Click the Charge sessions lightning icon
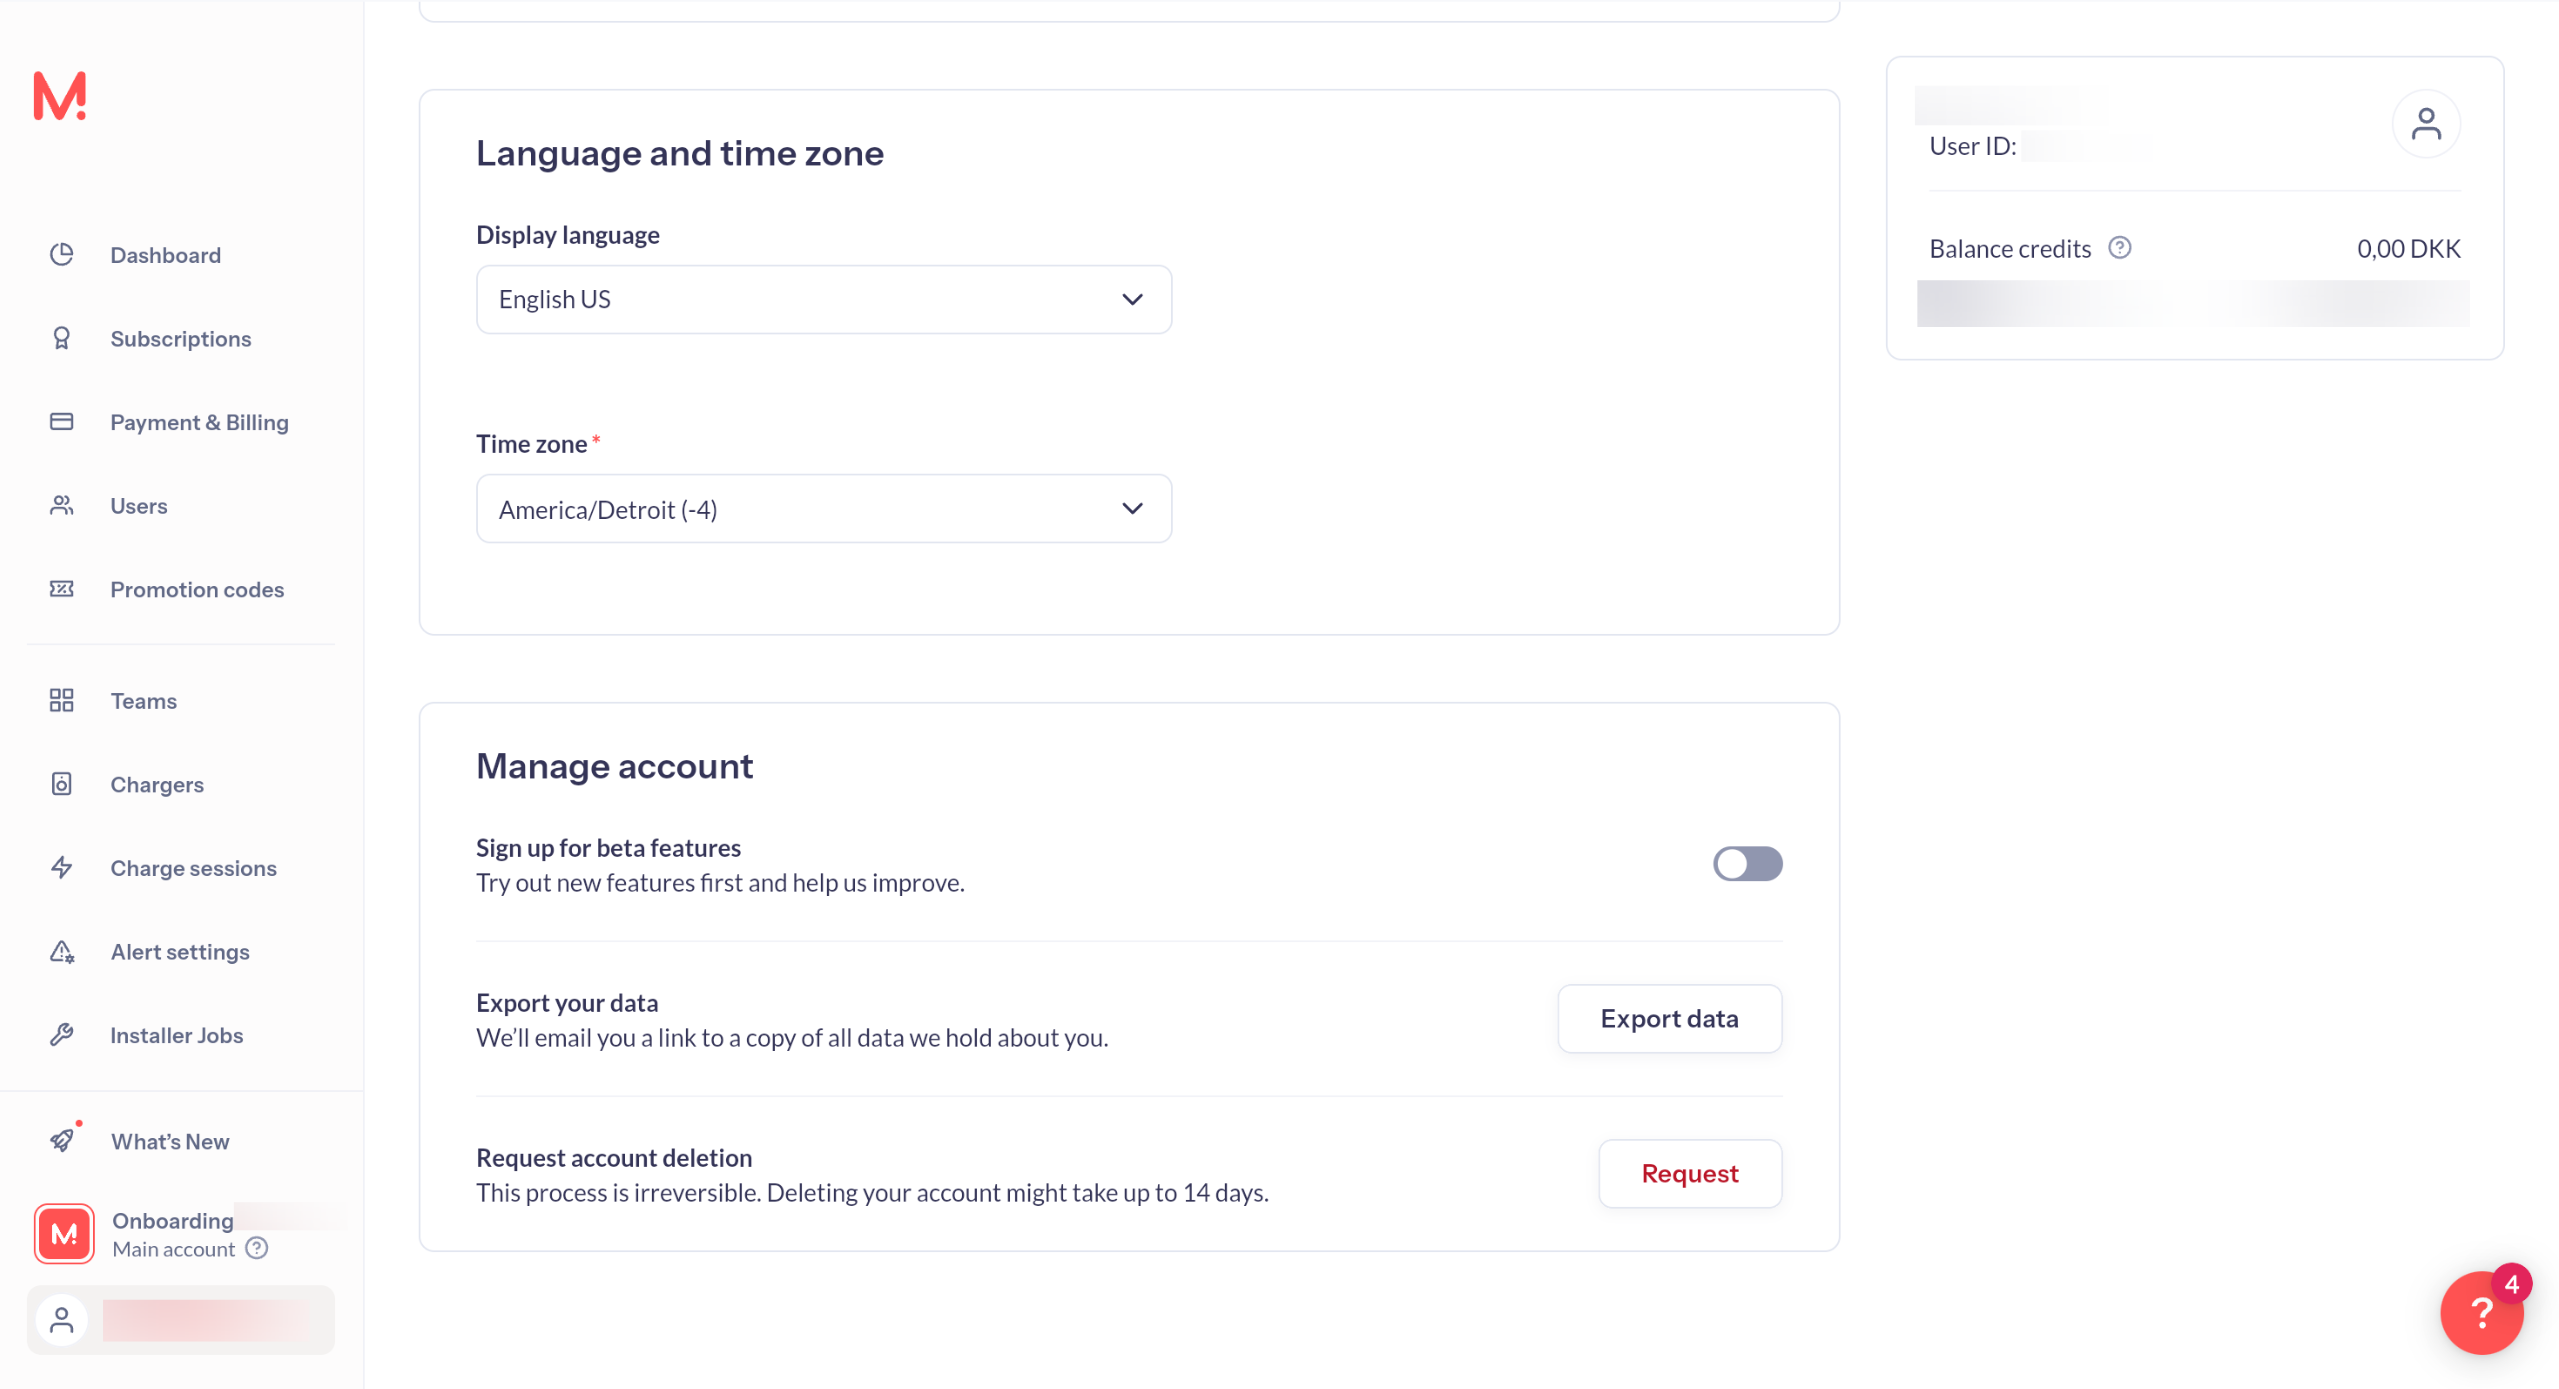Image resolution: width=2559 pixels, height=1389 pixels. (x=62, y=867)
